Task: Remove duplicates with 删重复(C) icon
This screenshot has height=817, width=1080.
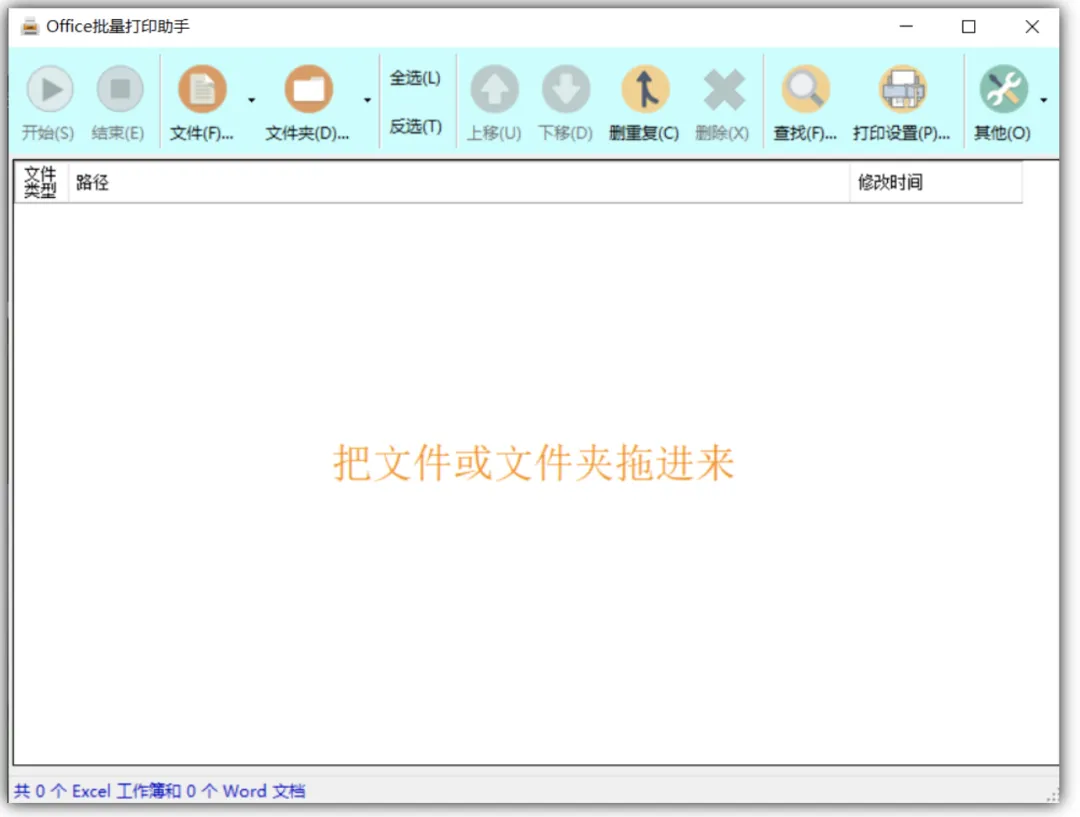Action: [645, 90]
